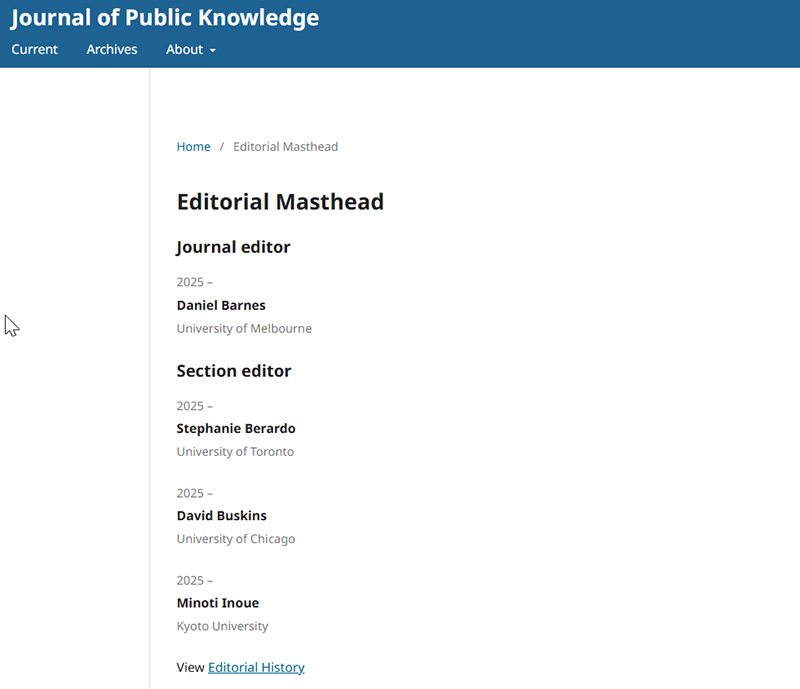Follow the Home breadcrumb link
The height and width of the screenshot is (689, 800).
click(x=193, y=146)
